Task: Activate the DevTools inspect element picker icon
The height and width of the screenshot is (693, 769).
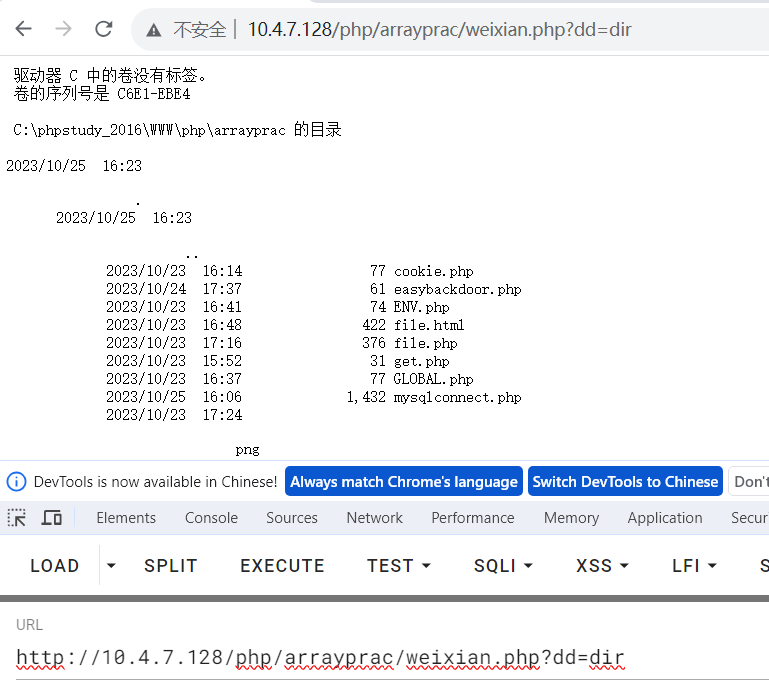Action: (x=17, y=518)
